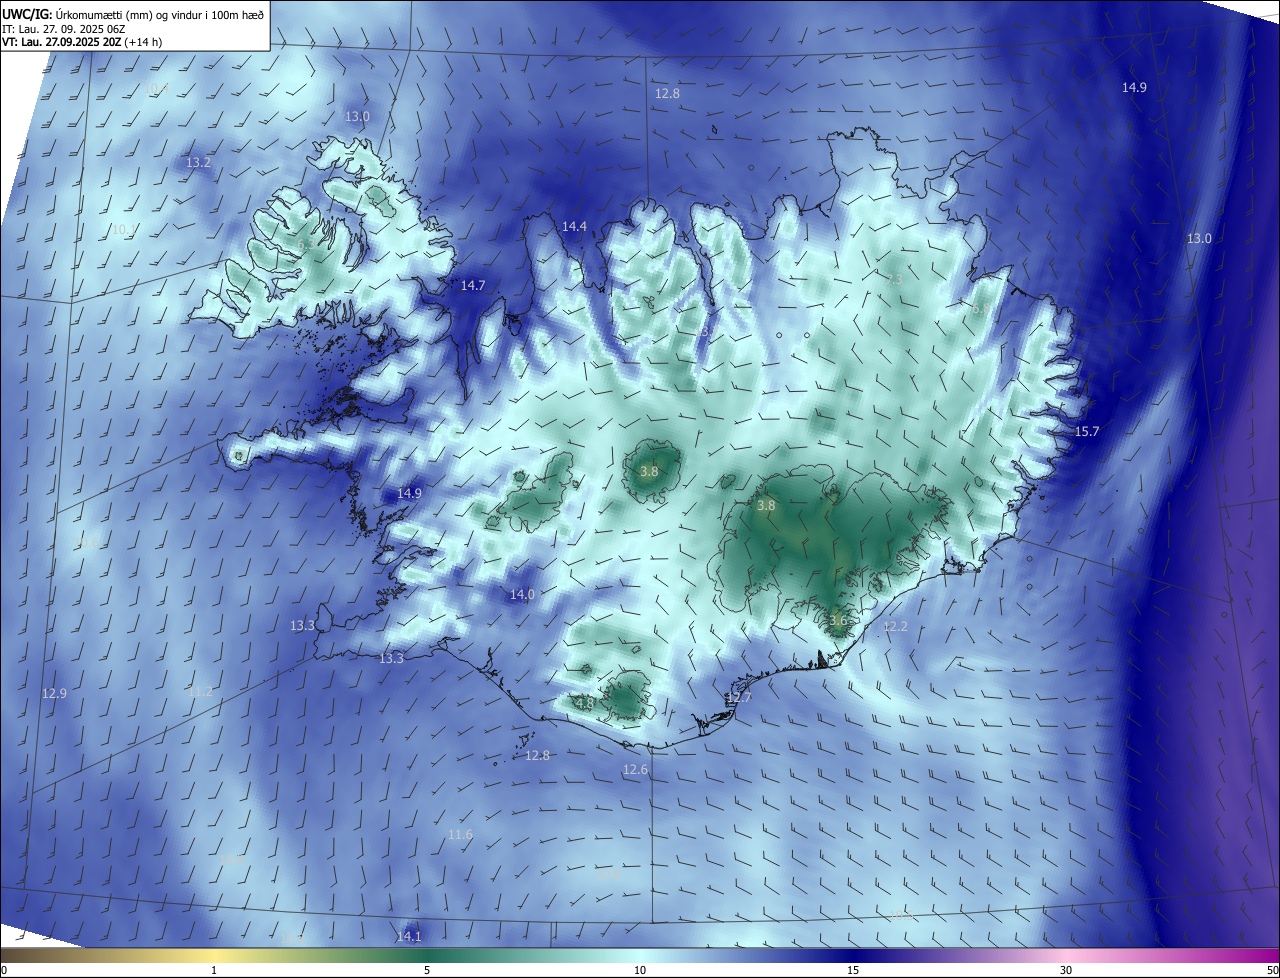Select the 14.0 value label
Image resolution: width=1280 pixels, height=978 pixels.
(x=523, y=594)
